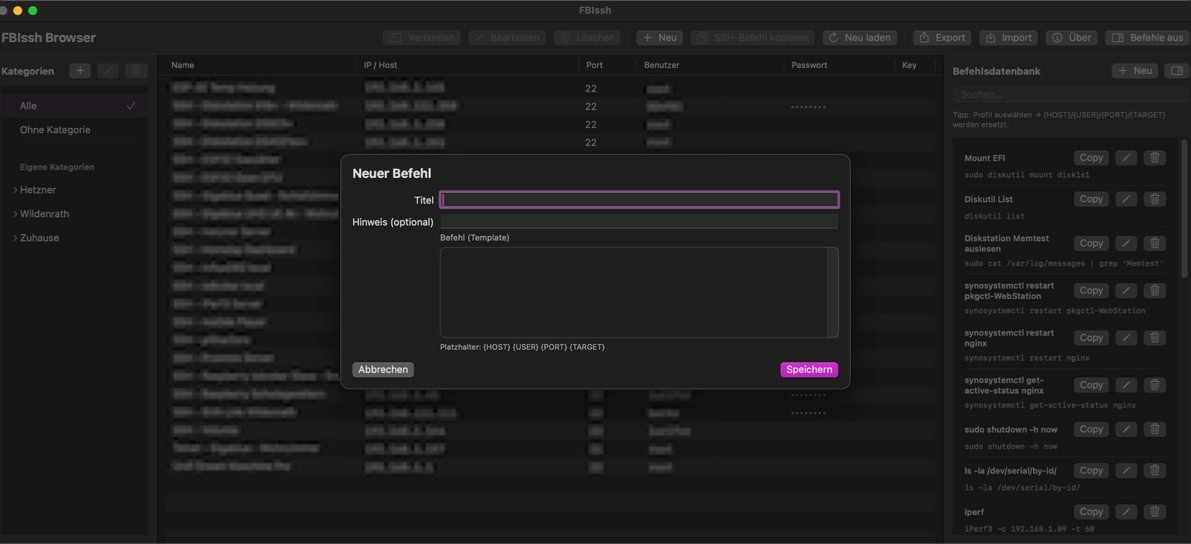Click into the Hinweis (optional) field
The image size is (1191, 544).
(638, 222)
